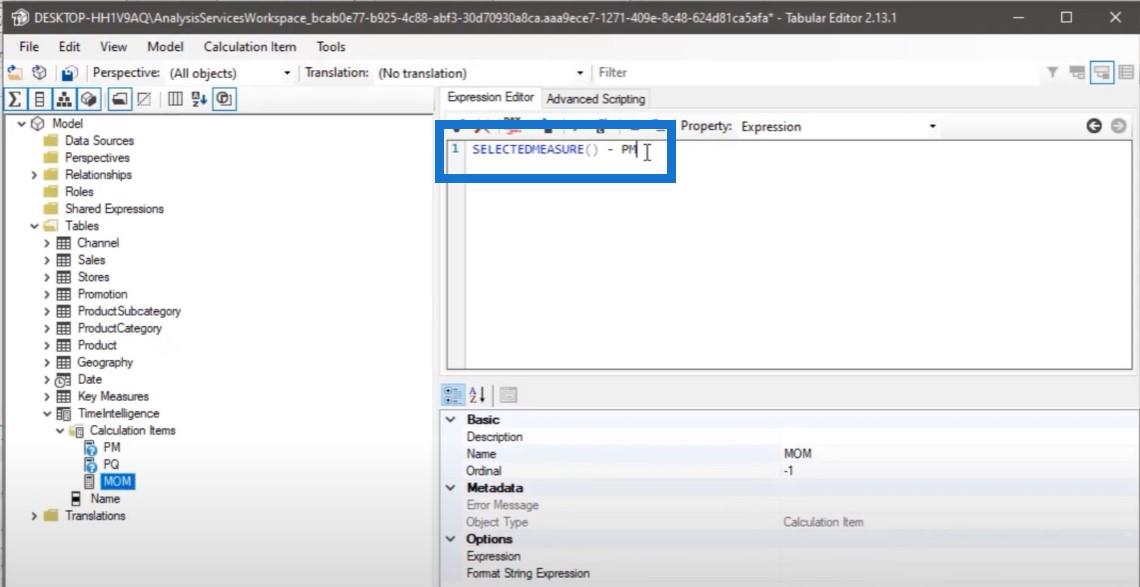Click the categorized view icon in property grid
The height and width of the screenshot is (587, 1140).
click(453, 395)
